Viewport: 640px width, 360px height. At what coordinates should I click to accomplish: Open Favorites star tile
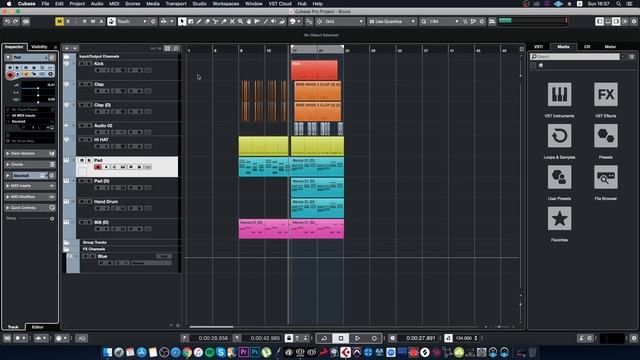[x=559, y=218]
